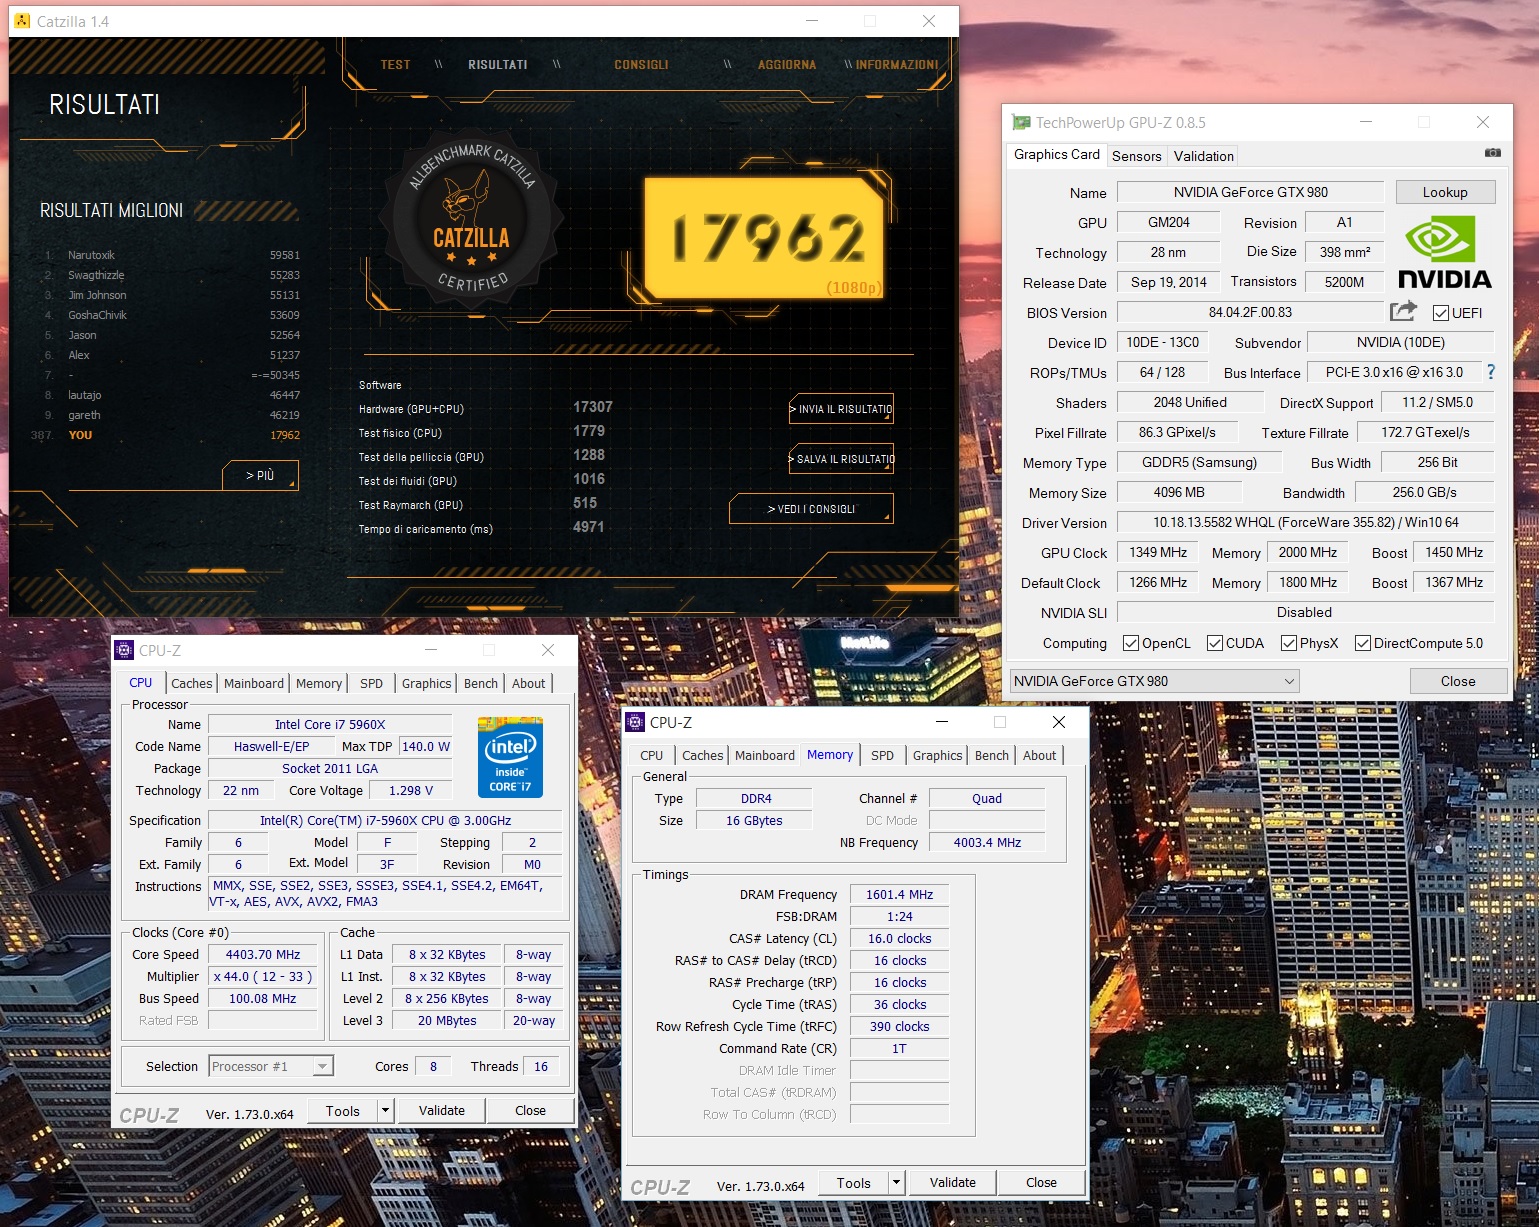Switch to the Sensors tab in GPU-Z
Image resolution: width=1539 pixels, height=1227 pixels.
pos(1137,156)
